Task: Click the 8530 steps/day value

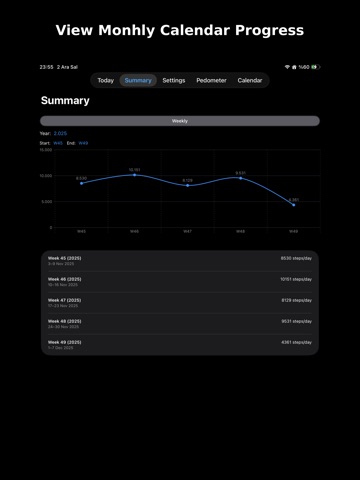Action: click(296, 258)
